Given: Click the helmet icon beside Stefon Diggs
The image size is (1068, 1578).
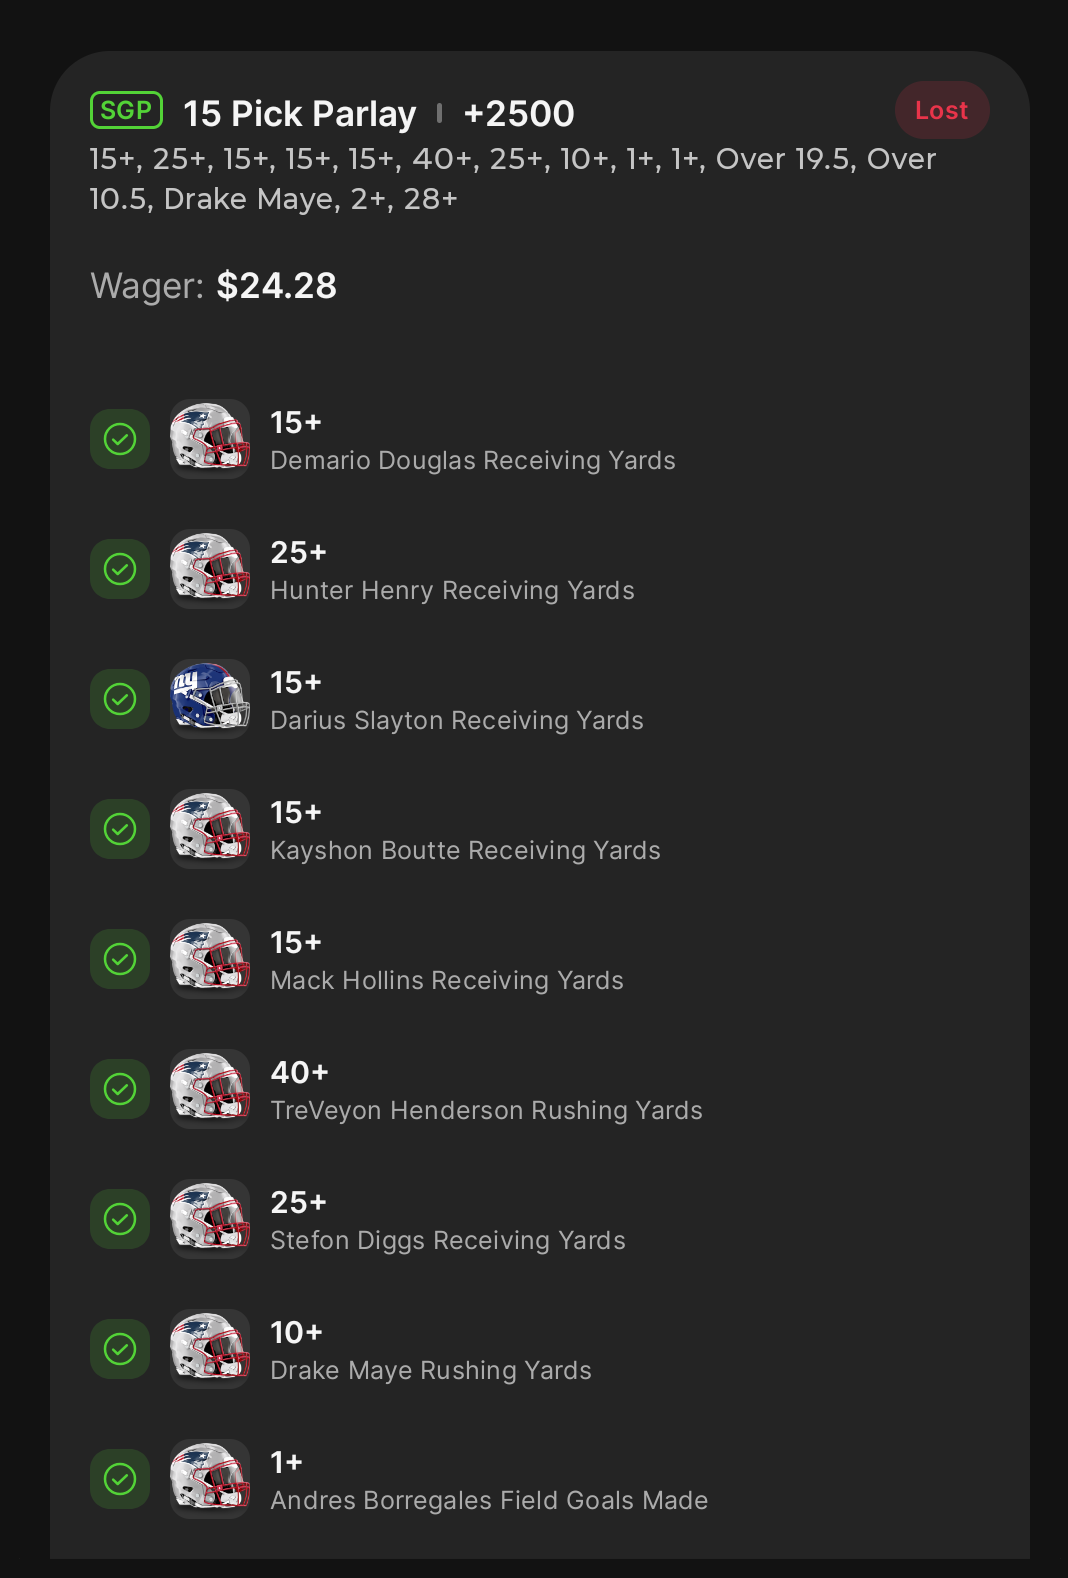Looking at the screenshot, I should pyautogui.click(x=209, y=1219).
